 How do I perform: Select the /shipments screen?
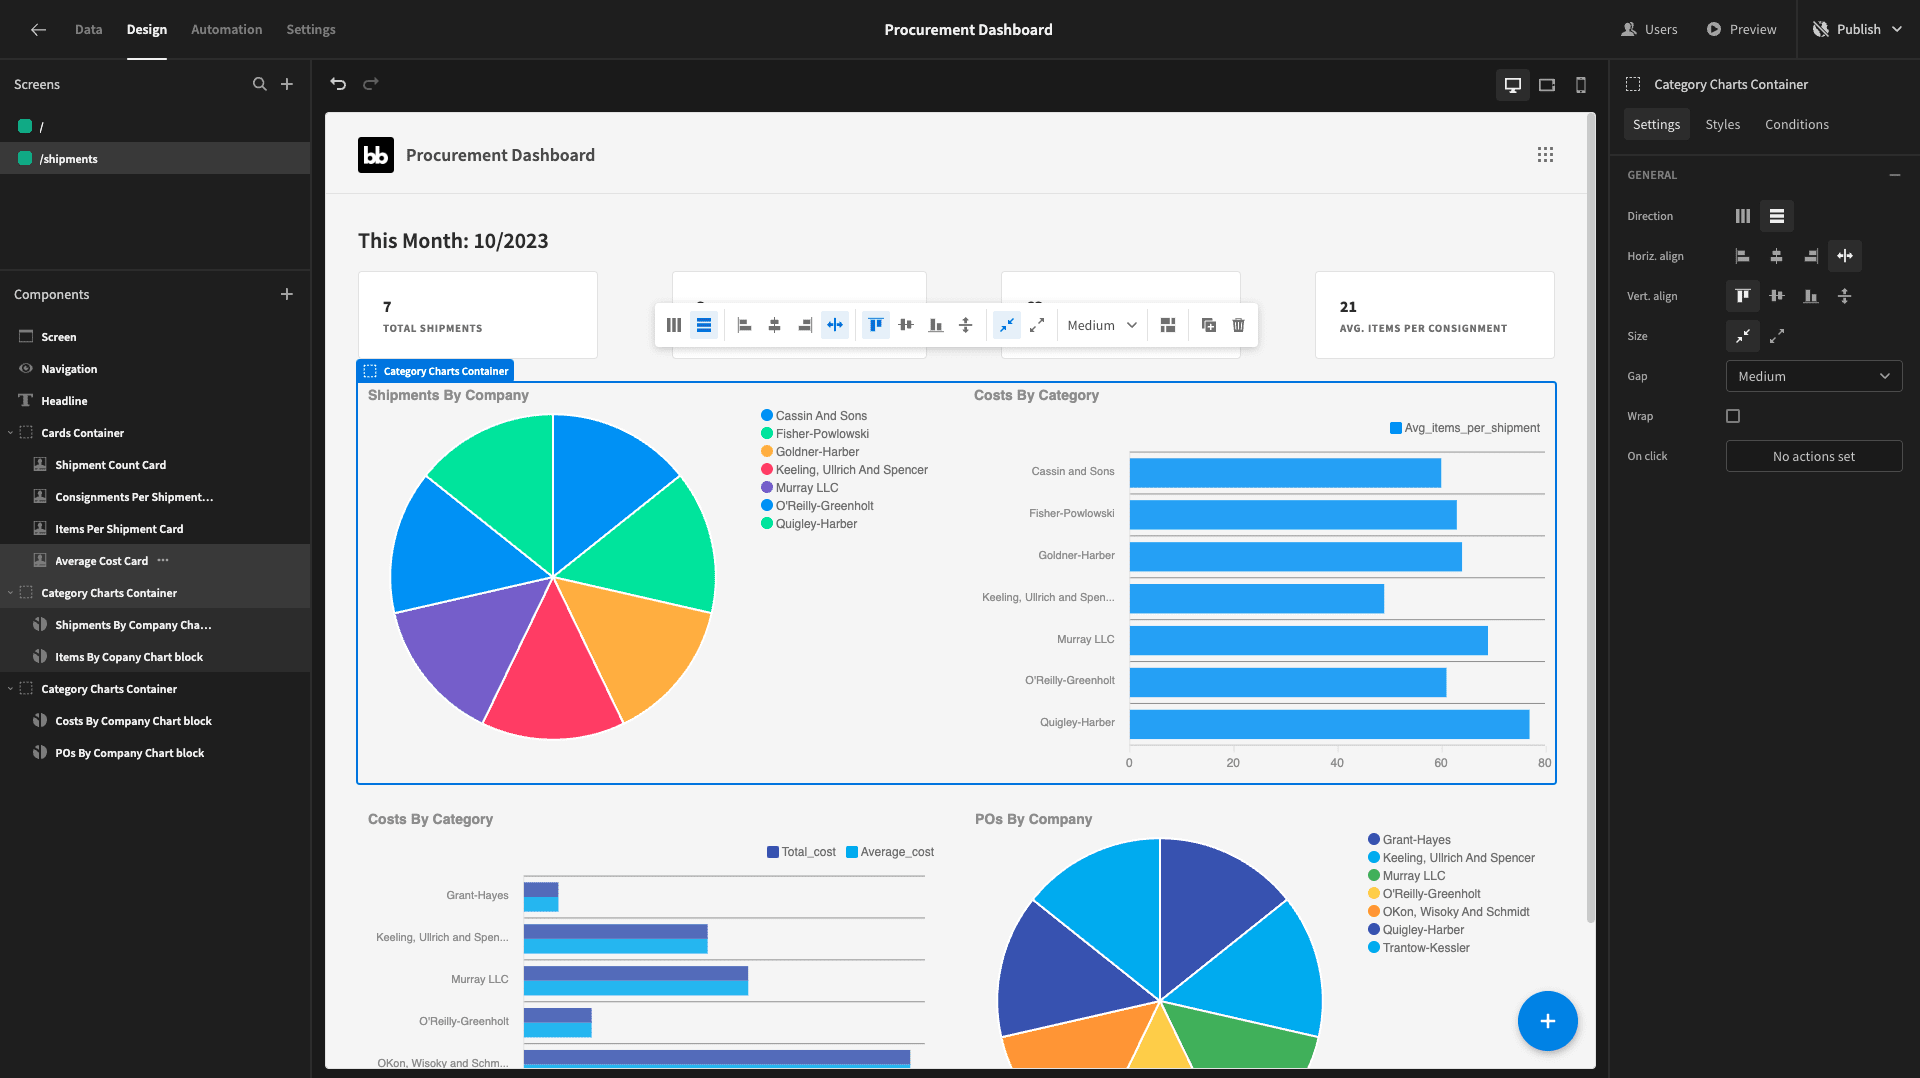click(155, 158)
